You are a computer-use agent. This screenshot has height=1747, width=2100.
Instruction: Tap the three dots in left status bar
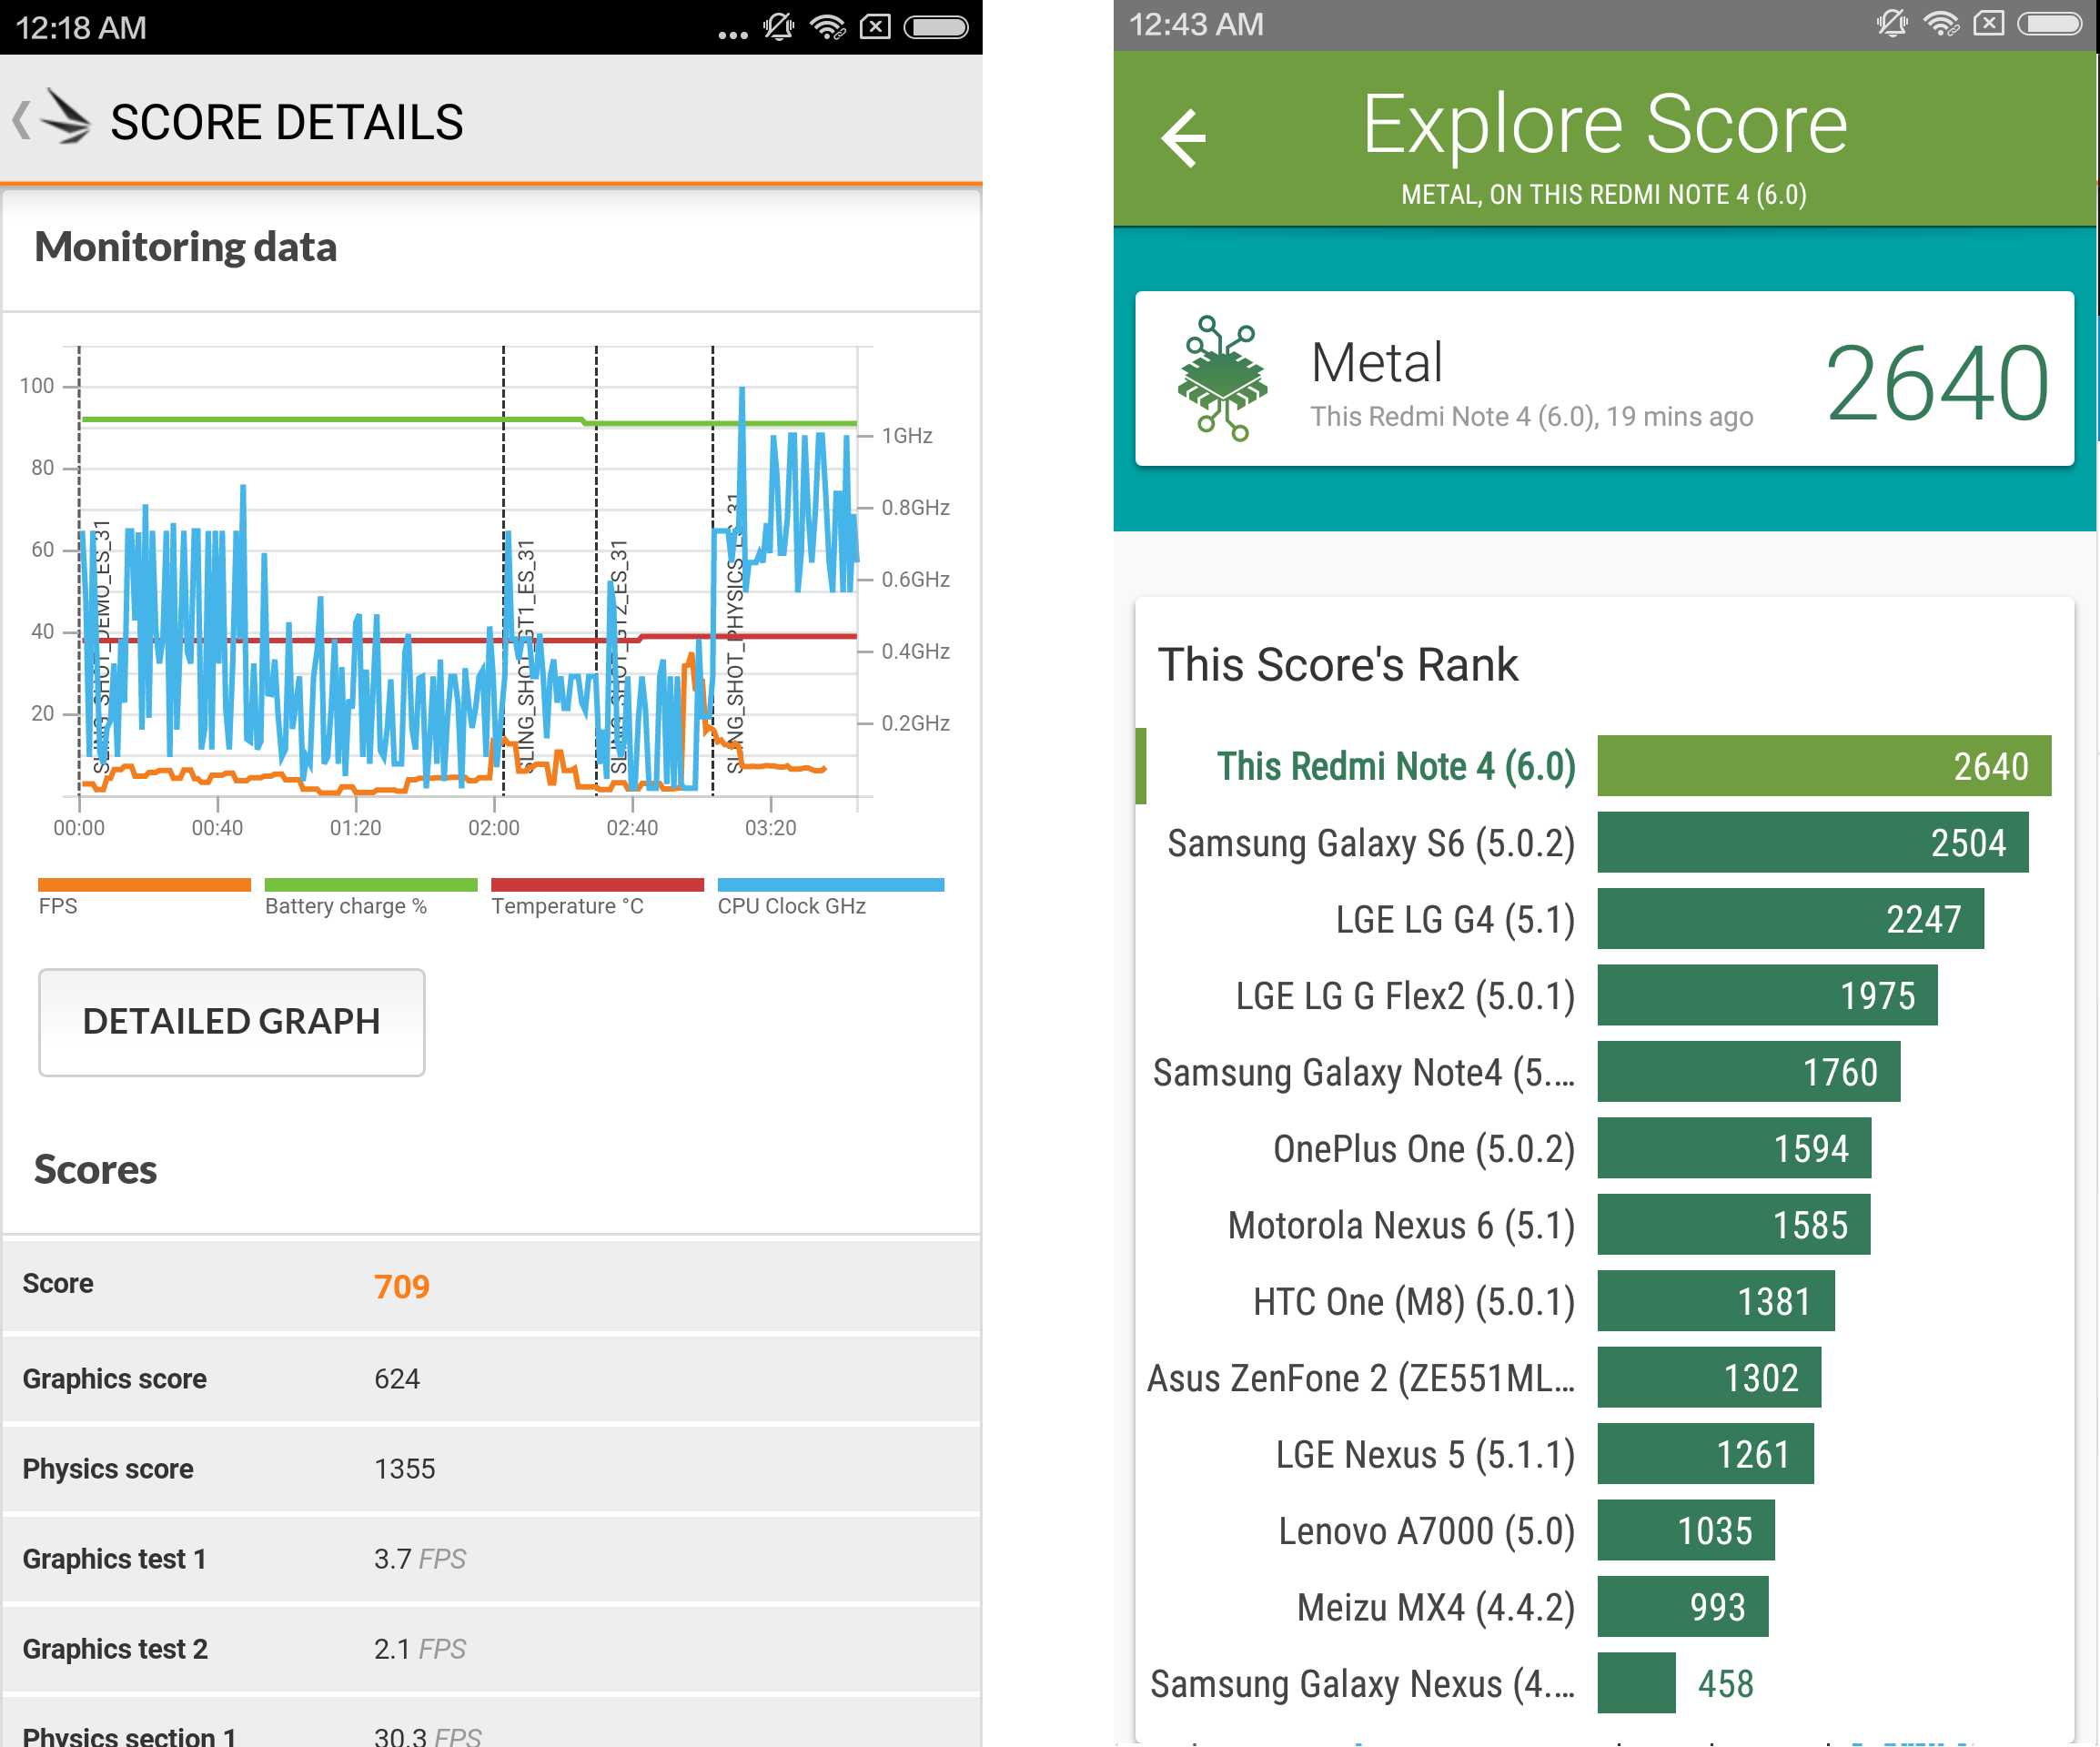733,35
